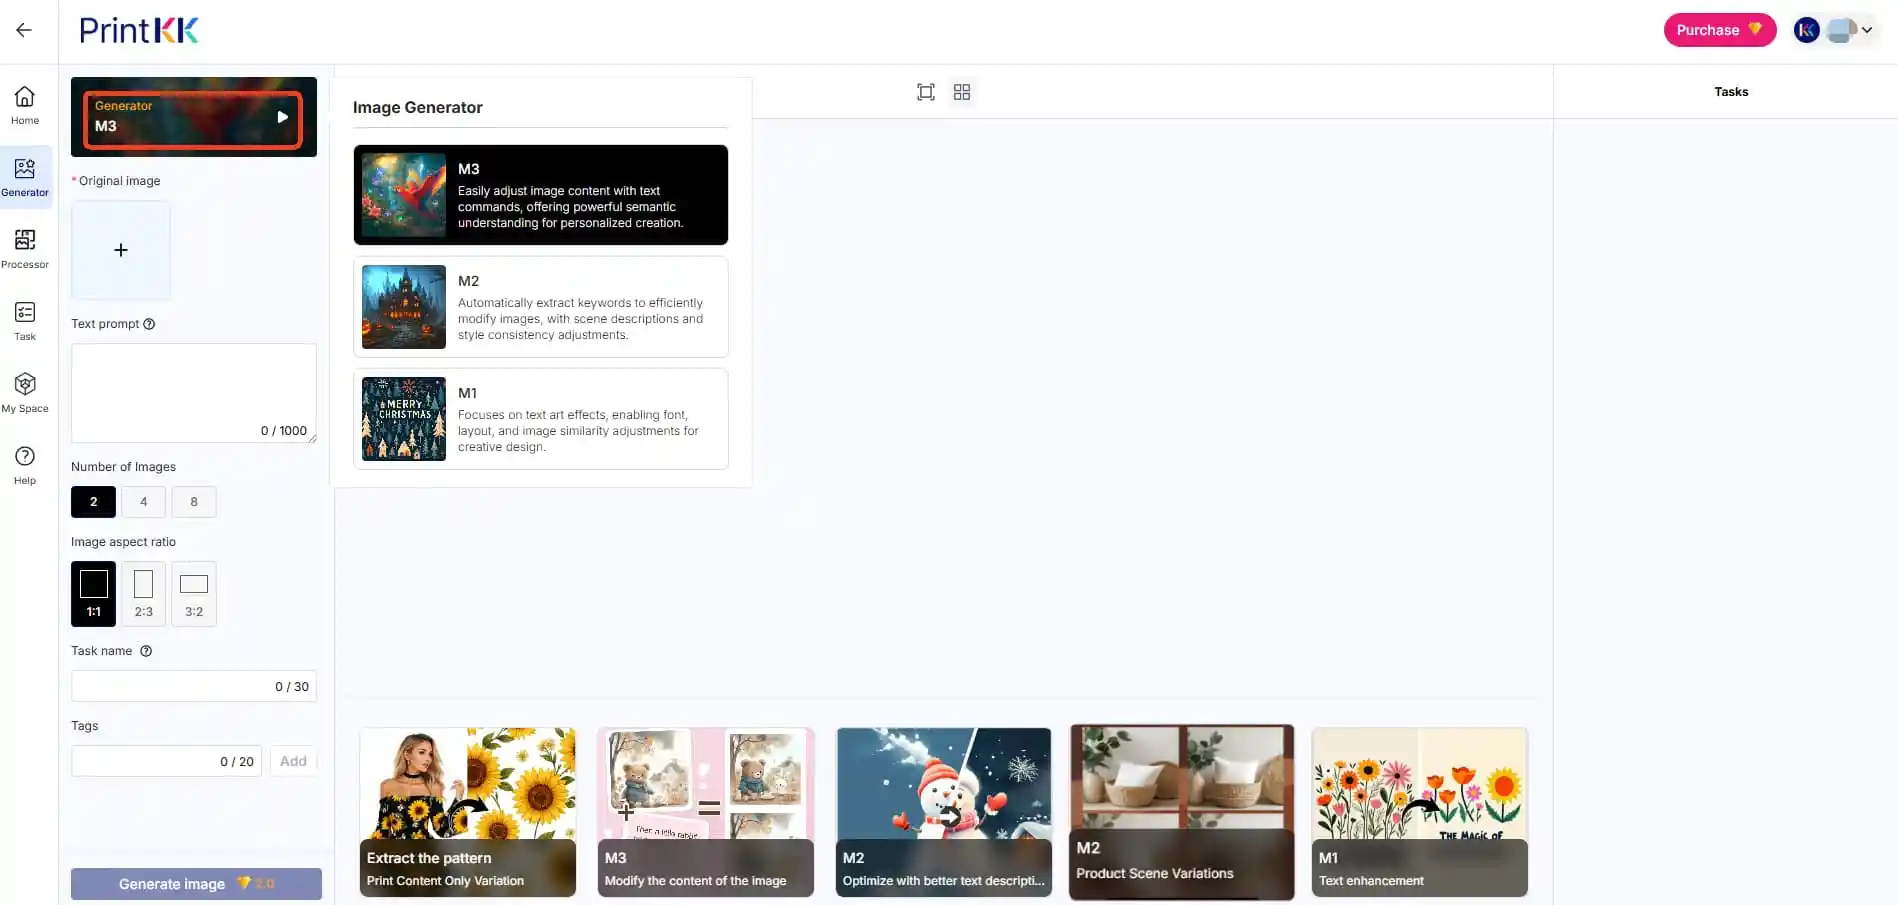Open the Home sidebar icon

(25, 105)
